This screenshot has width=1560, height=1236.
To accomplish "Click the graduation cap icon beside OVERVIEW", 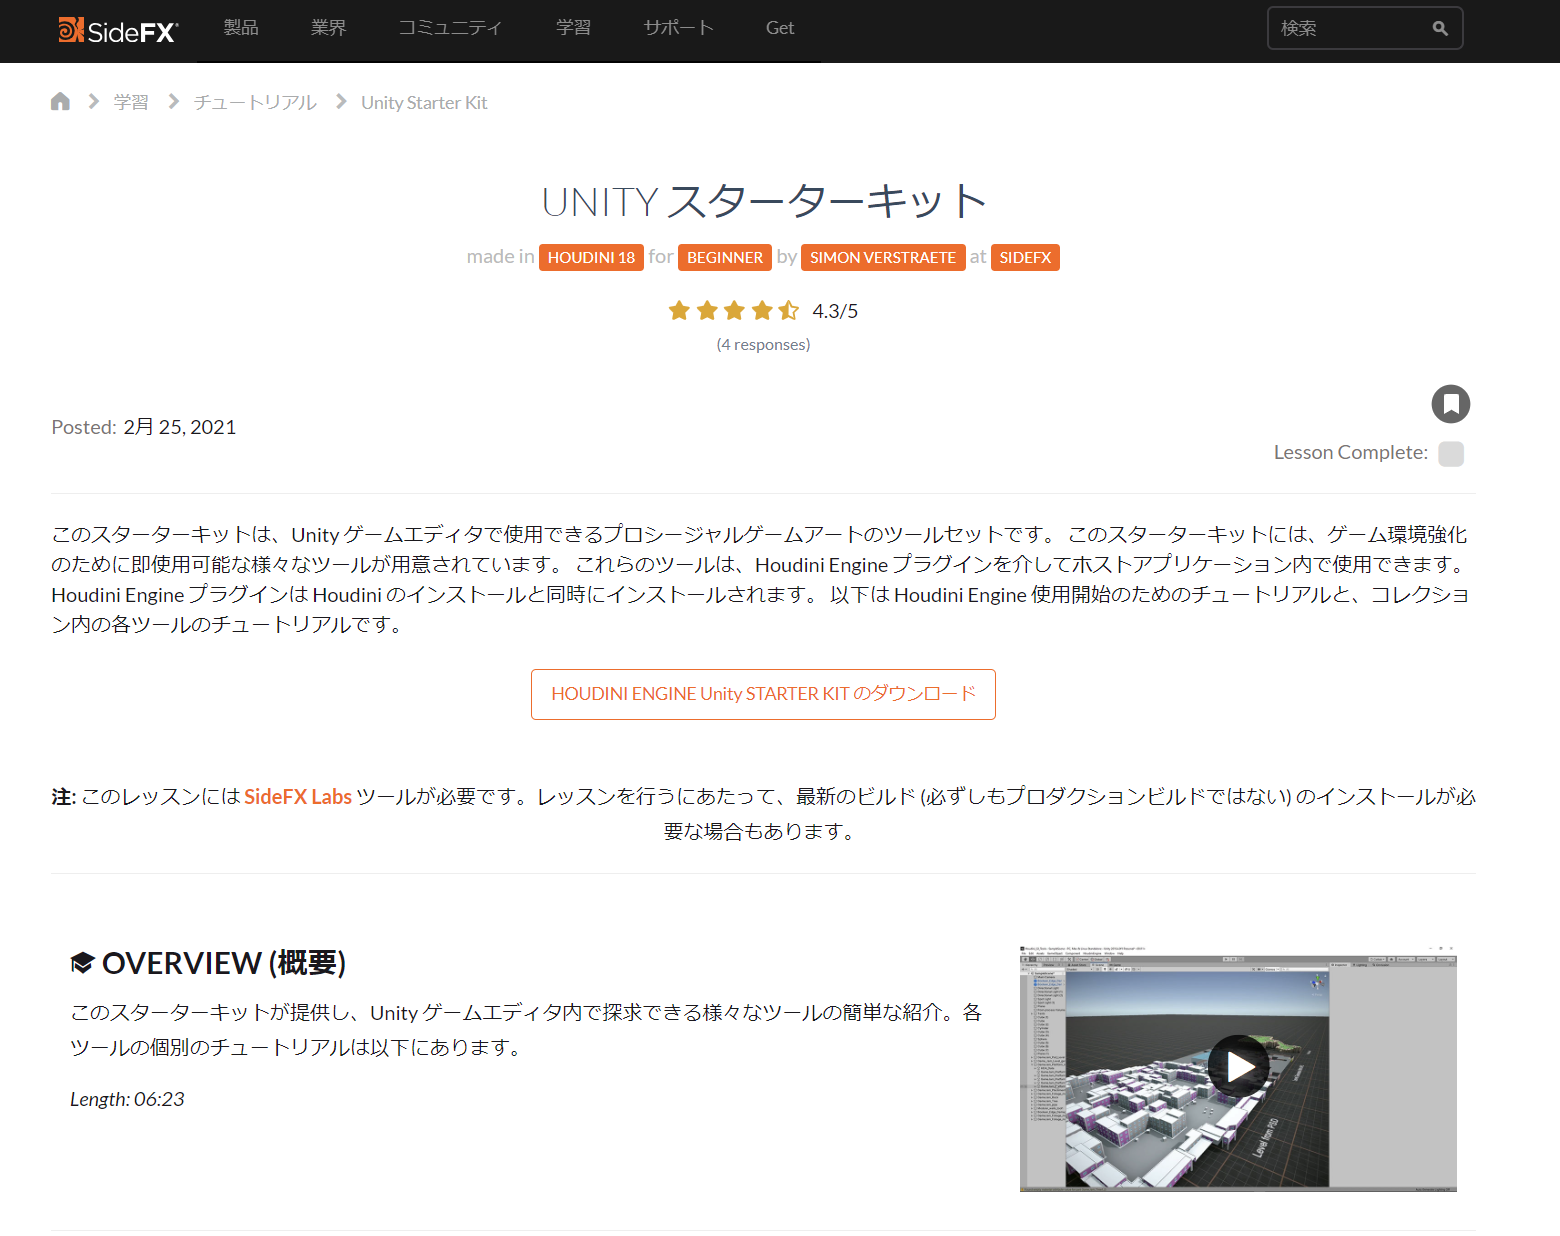I will [82, 963].
